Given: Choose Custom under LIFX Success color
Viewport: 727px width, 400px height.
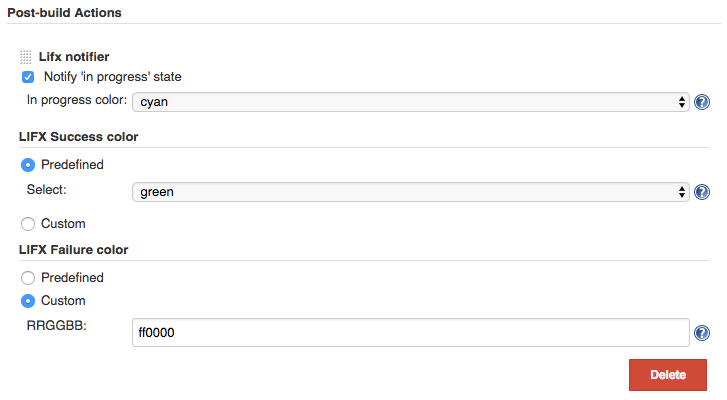Looking at the screenshot, I should click(x=28, y=224).
